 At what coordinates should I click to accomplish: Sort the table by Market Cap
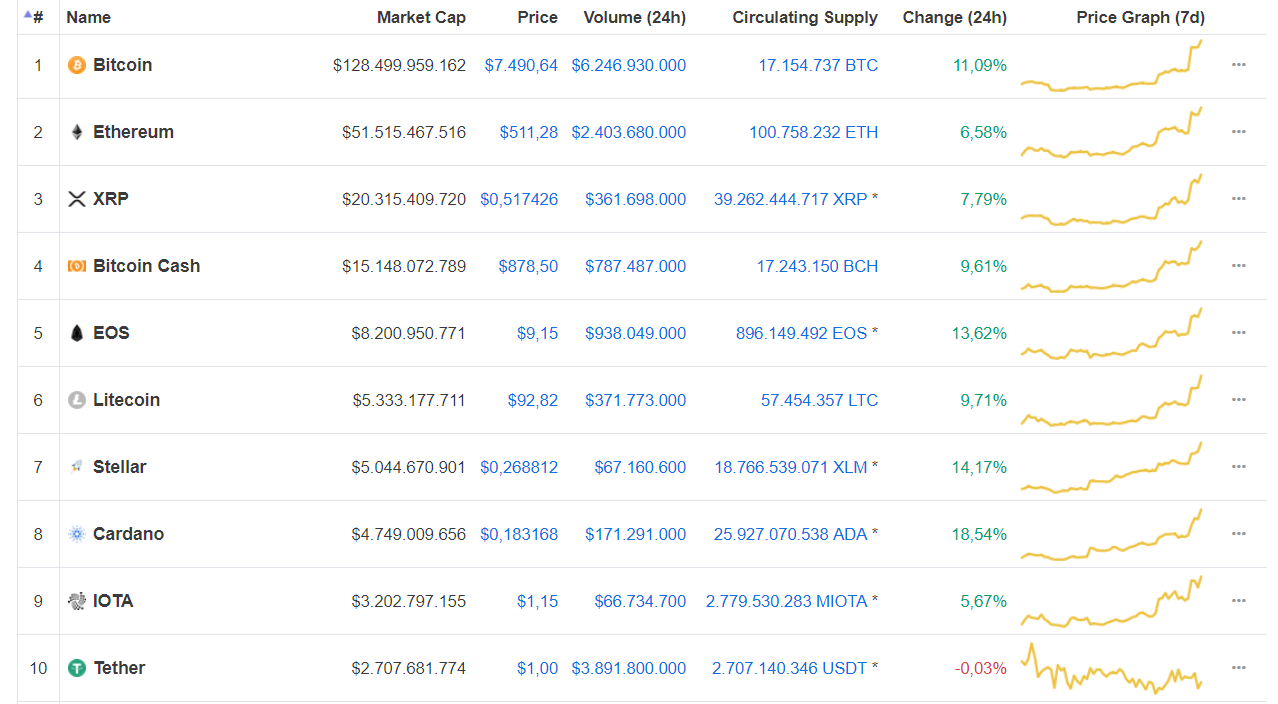click(x=421, y=17)
